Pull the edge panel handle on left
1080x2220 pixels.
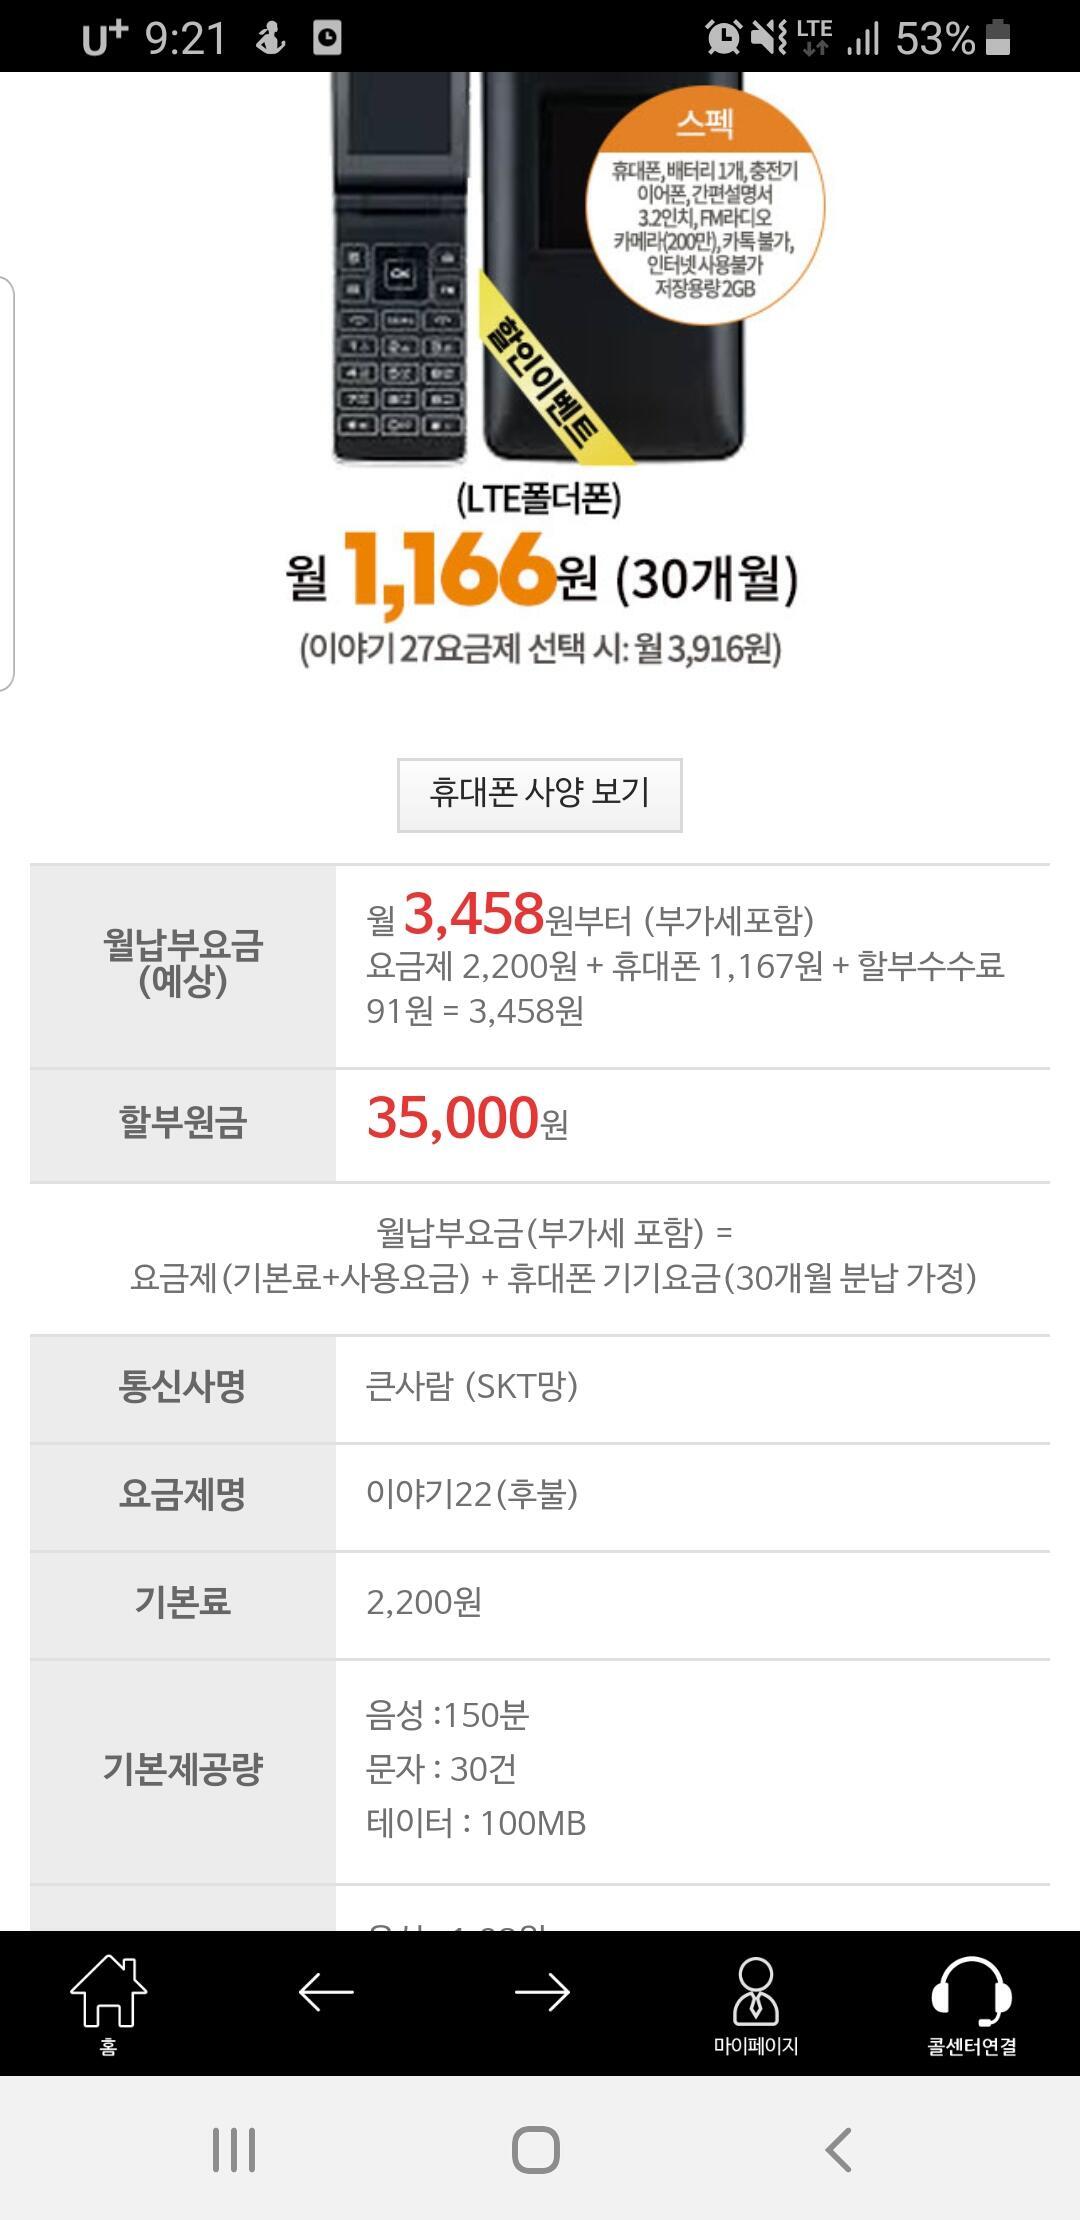point(7,482)
